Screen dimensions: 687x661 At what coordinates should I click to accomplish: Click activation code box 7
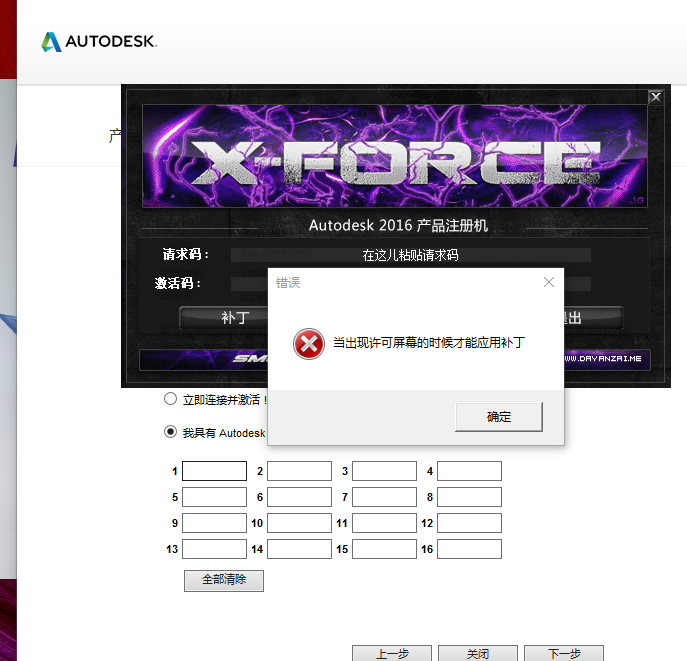[384, 497]
